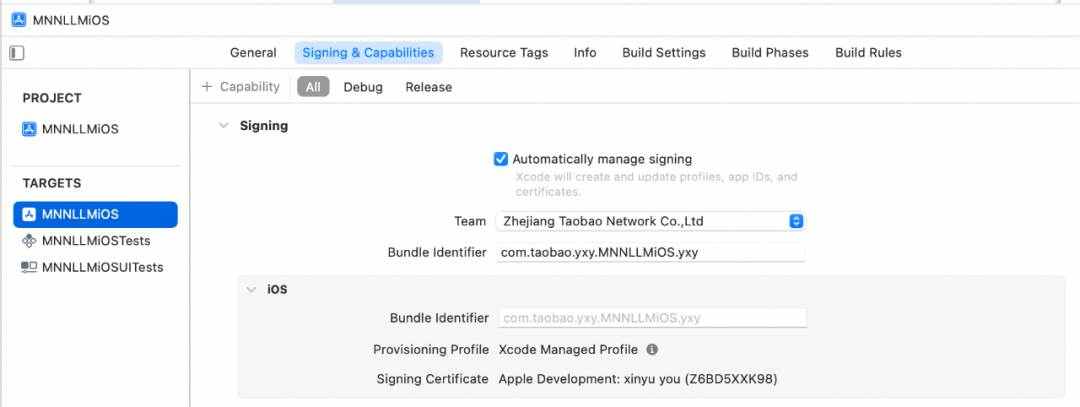
Task: Switch to the Build Phases tab
Action: coord(770,53)
